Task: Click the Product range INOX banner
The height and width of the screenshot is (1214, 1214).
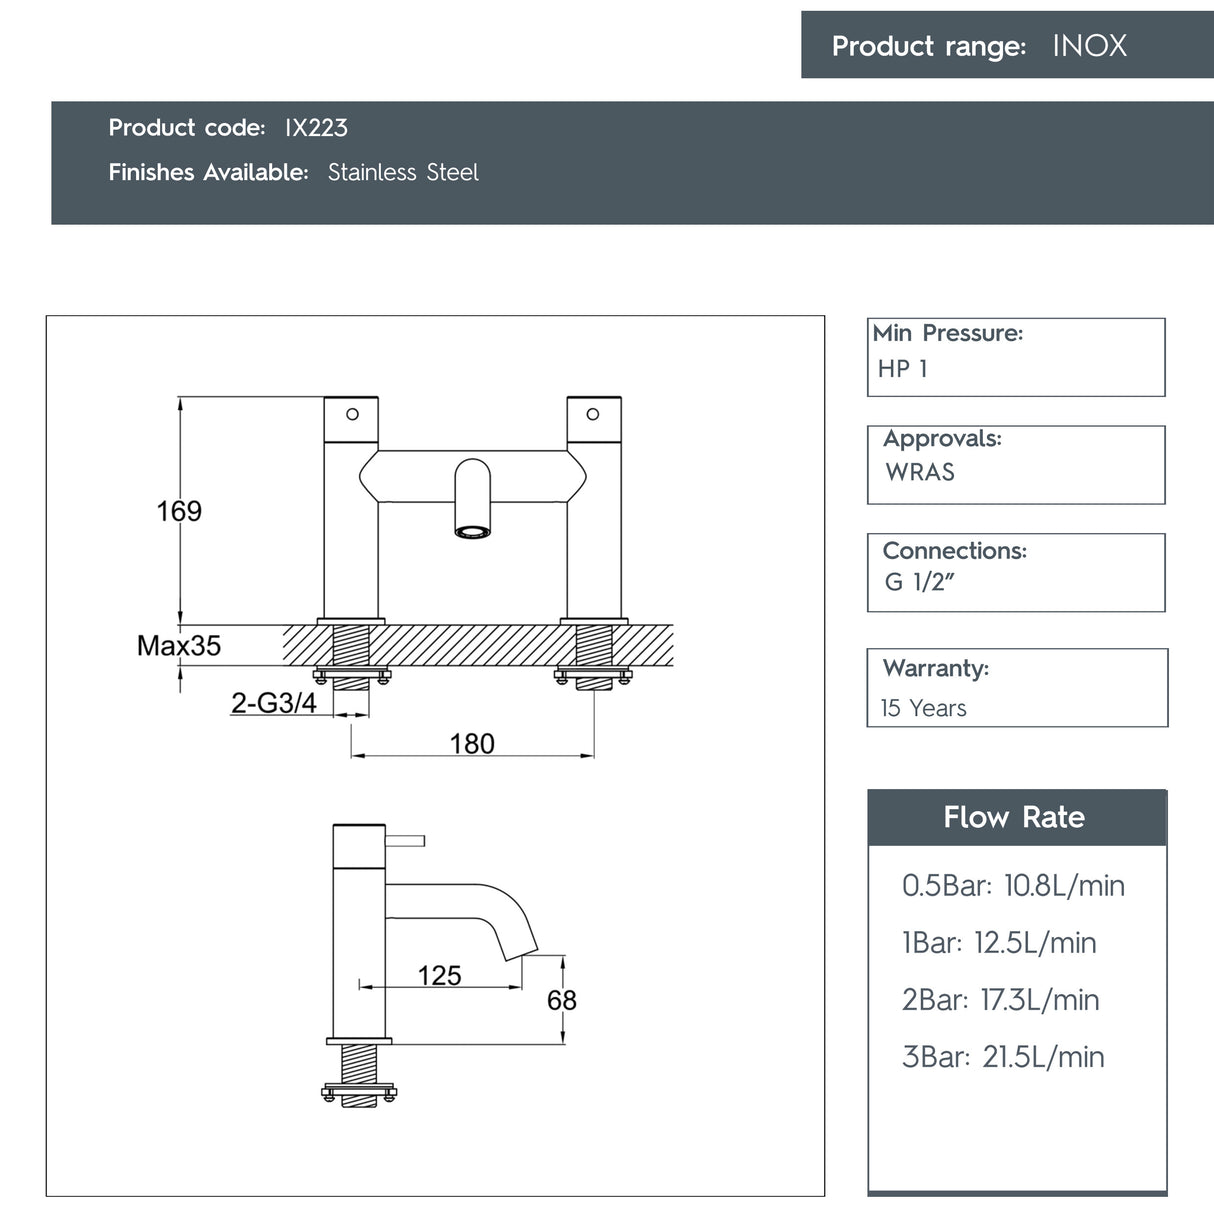Action: pyautogui.click(x=1007, y=45)
